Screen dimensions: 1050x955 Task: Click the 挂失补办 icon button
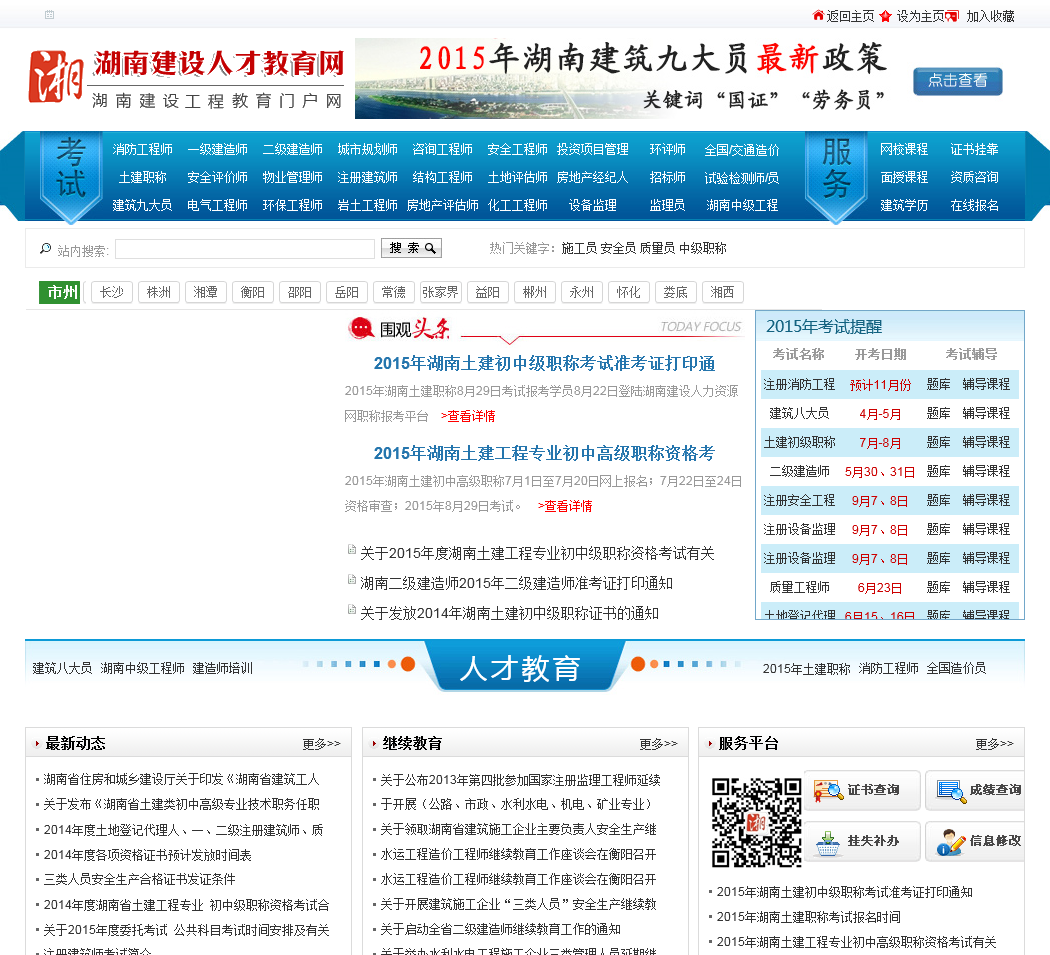coord(862,841)
